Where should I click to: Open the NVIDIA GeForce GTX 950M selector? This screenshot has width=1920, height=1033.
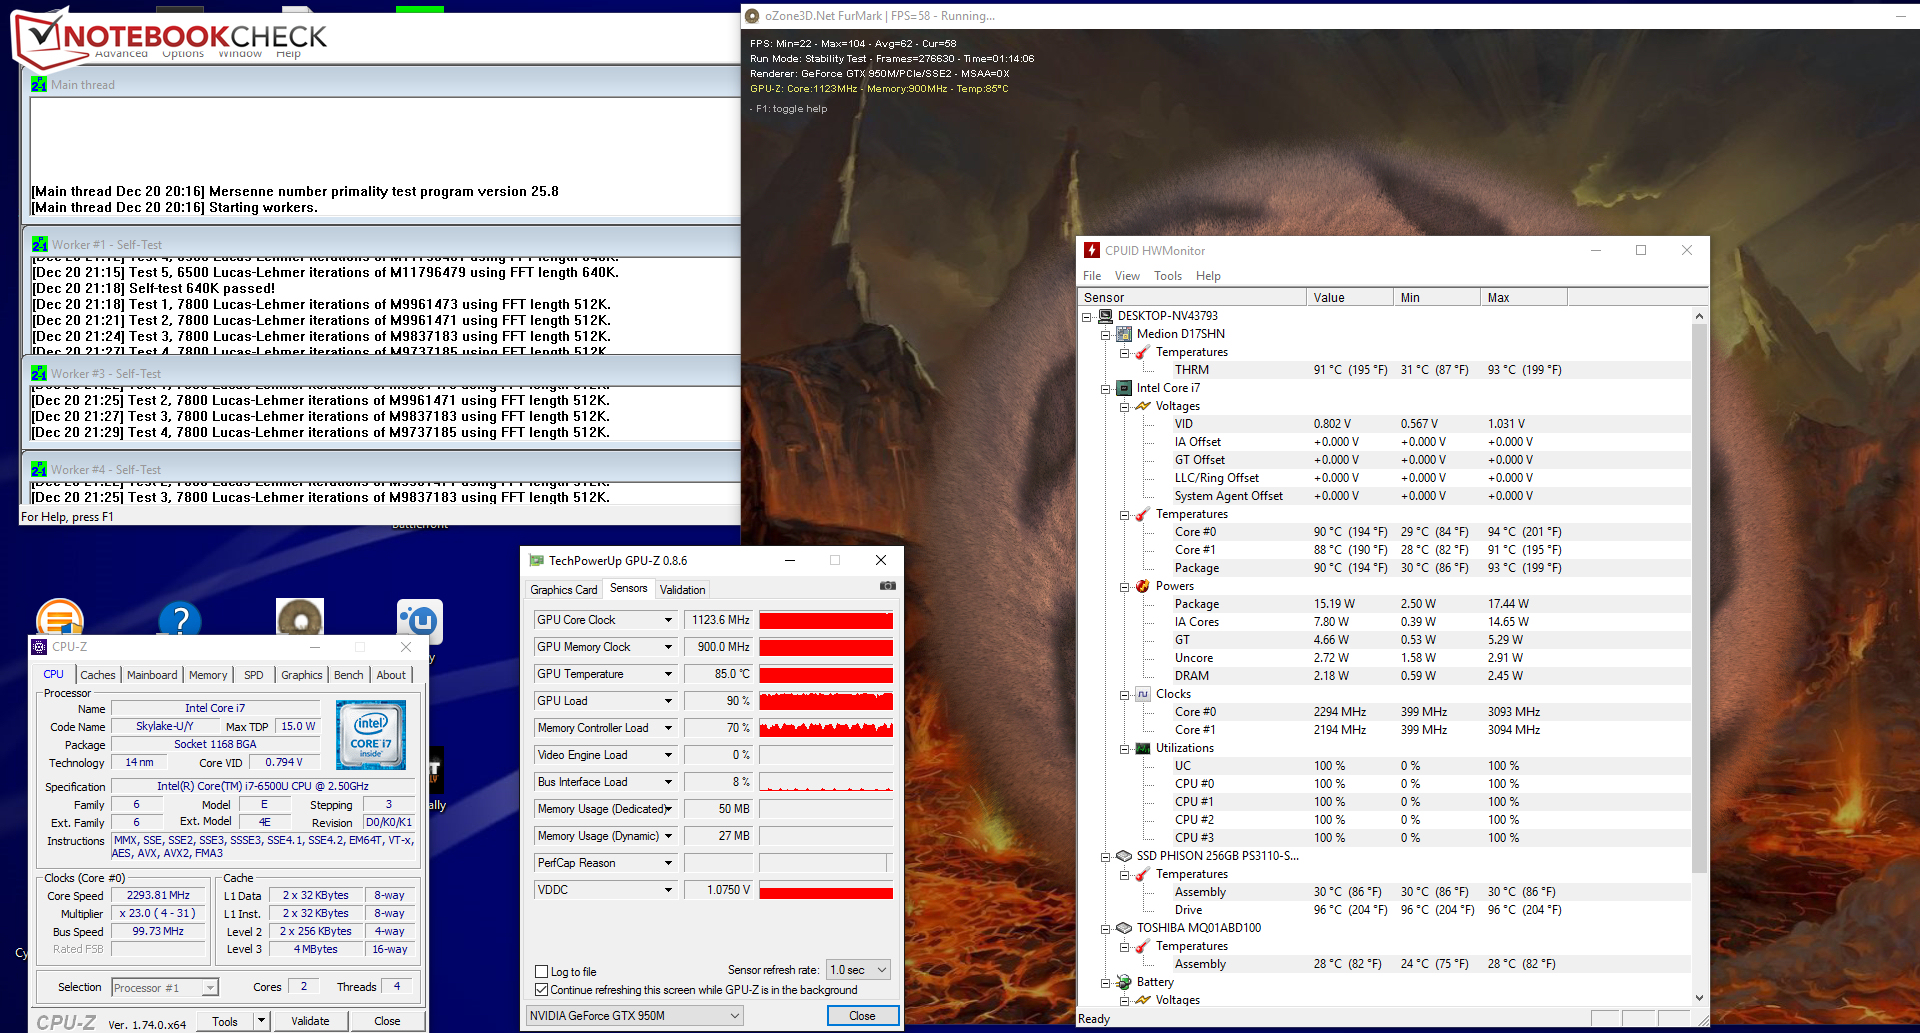click(x=635, y=1016)
